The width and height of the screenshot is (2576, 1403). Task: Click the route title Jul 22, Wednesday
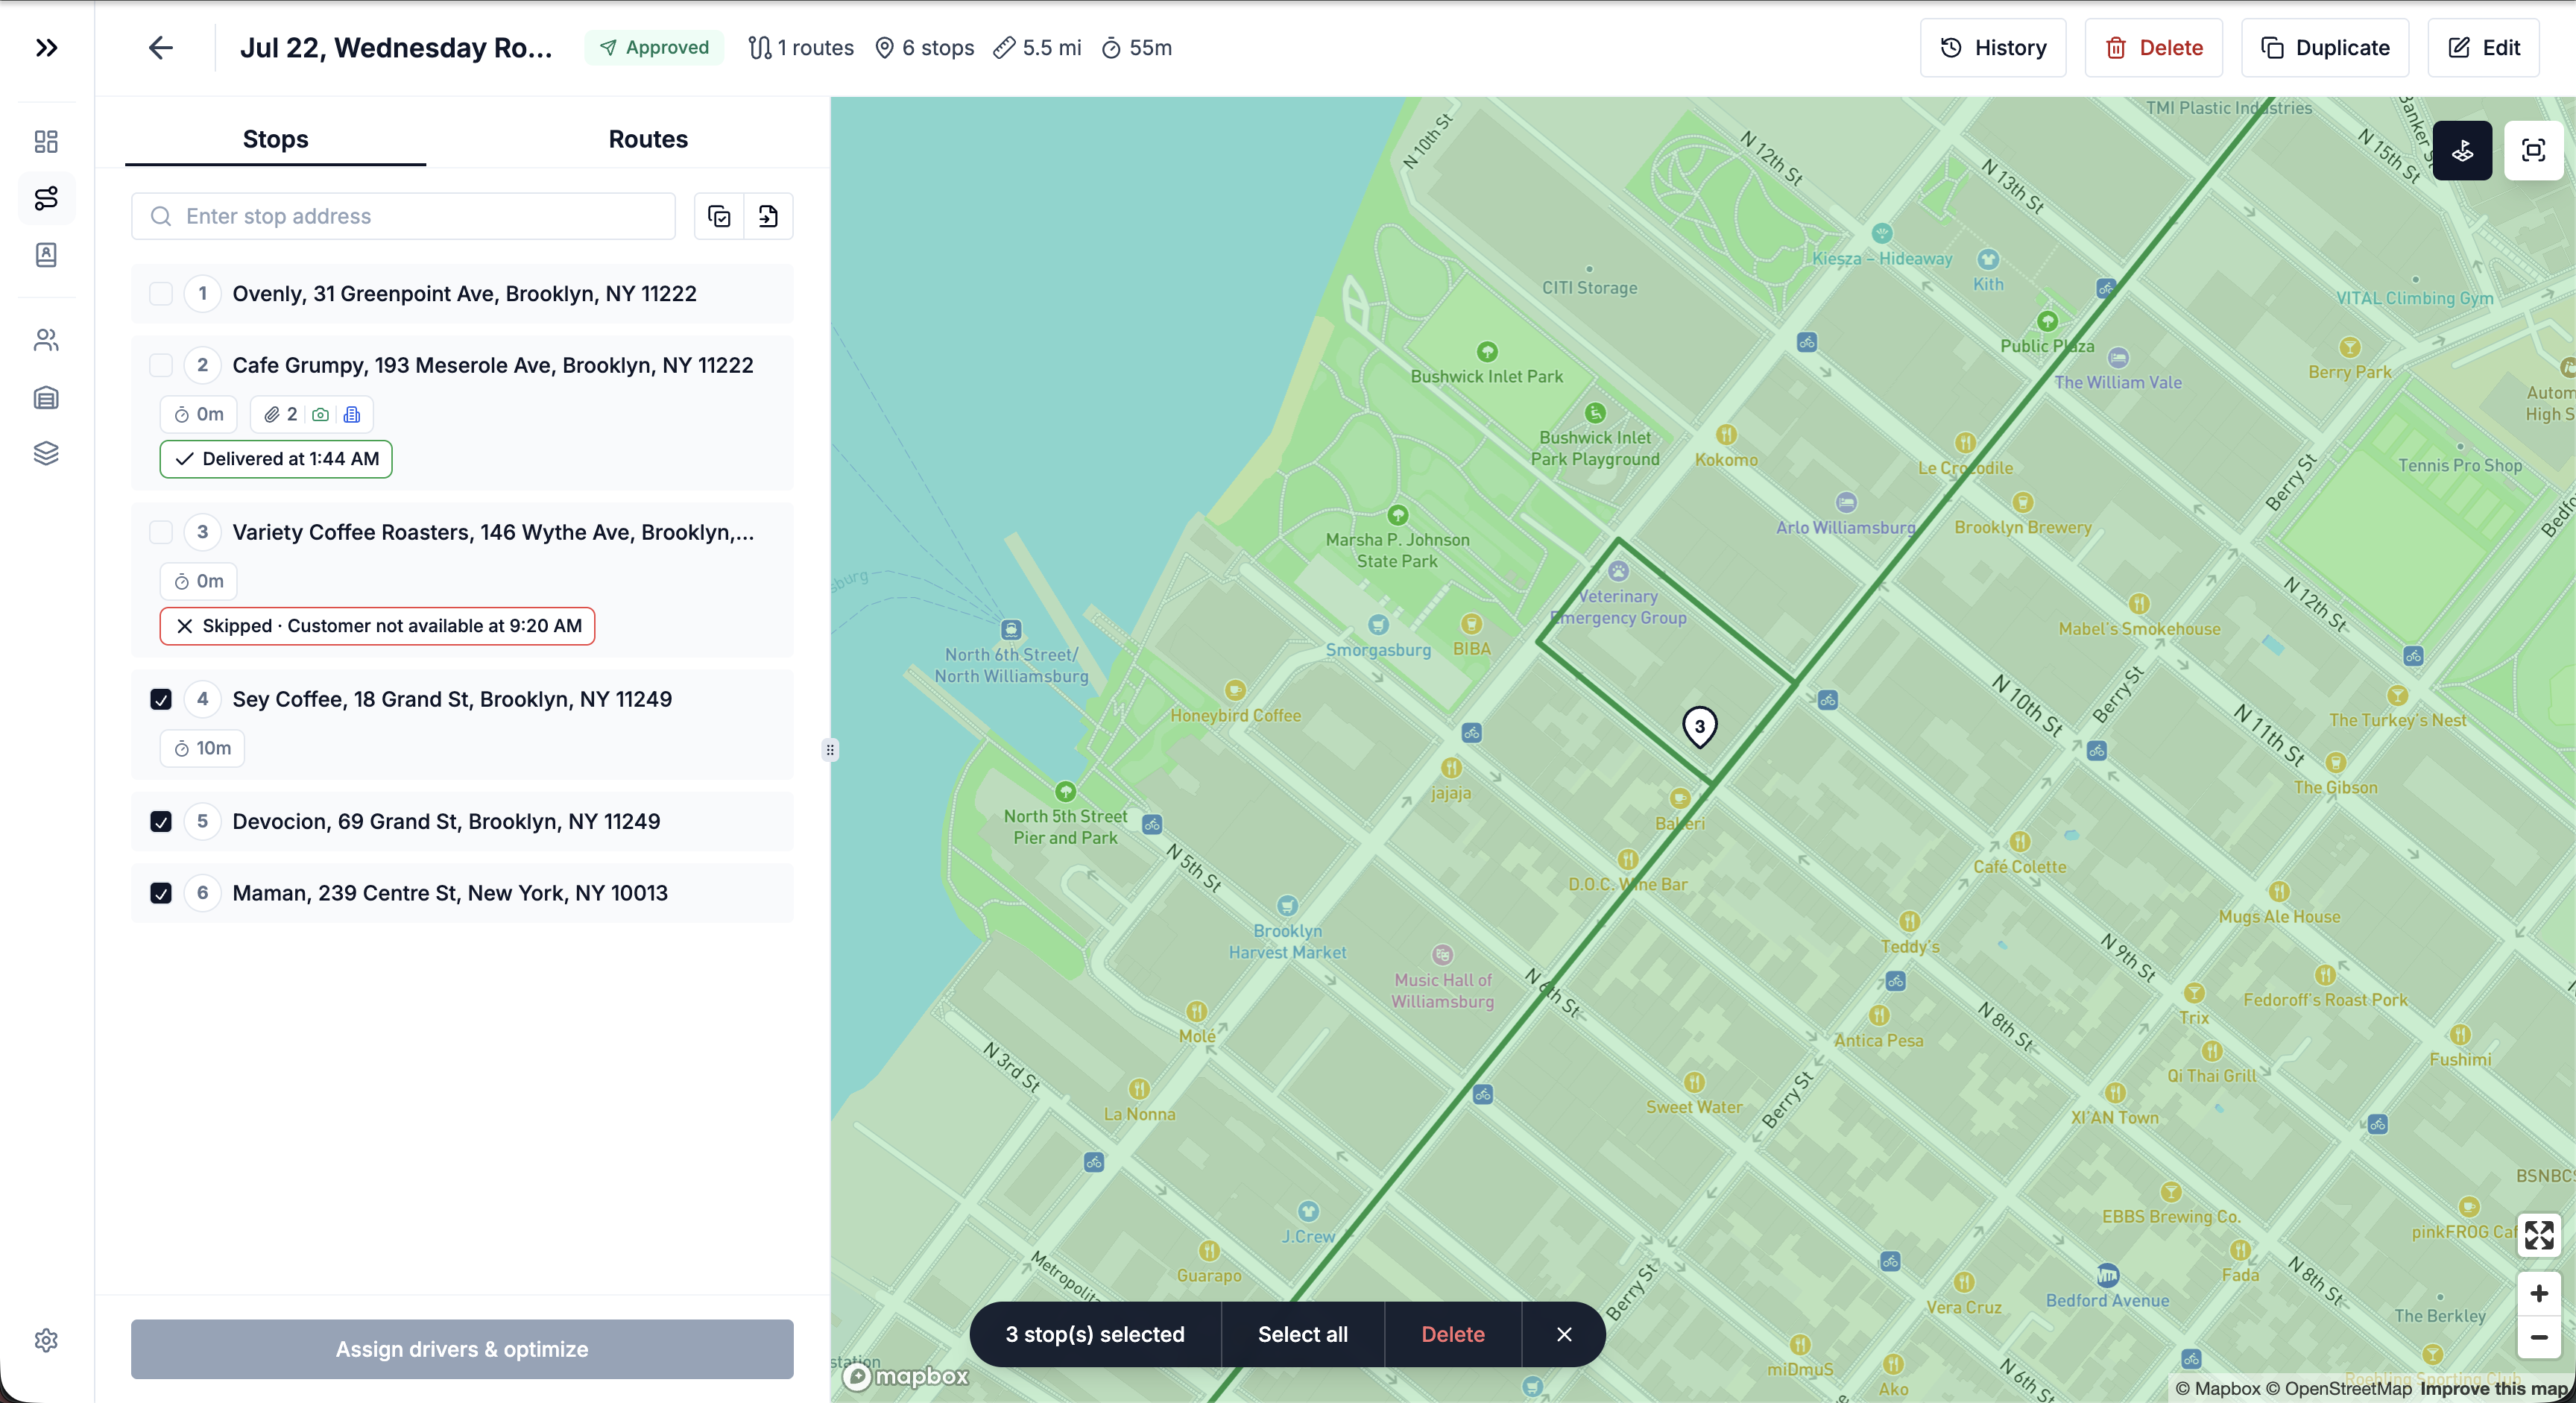(x=396, y=47)
